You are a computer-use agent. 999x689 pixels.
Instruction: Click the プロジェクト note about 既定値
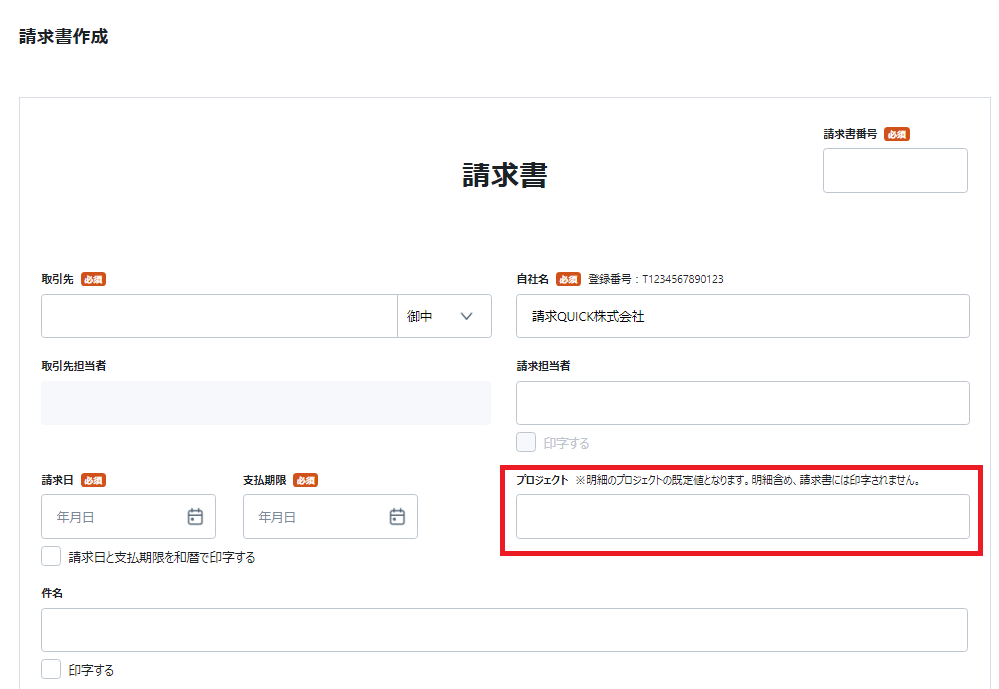click(748, 480)
